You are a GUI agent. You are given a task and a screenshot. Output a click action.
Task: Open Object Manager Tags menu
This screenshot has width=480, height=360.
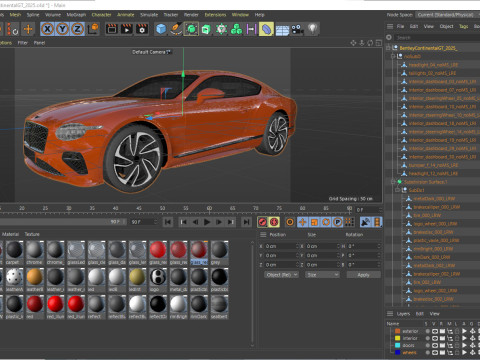pyautogui.click(x=463, y=26)
